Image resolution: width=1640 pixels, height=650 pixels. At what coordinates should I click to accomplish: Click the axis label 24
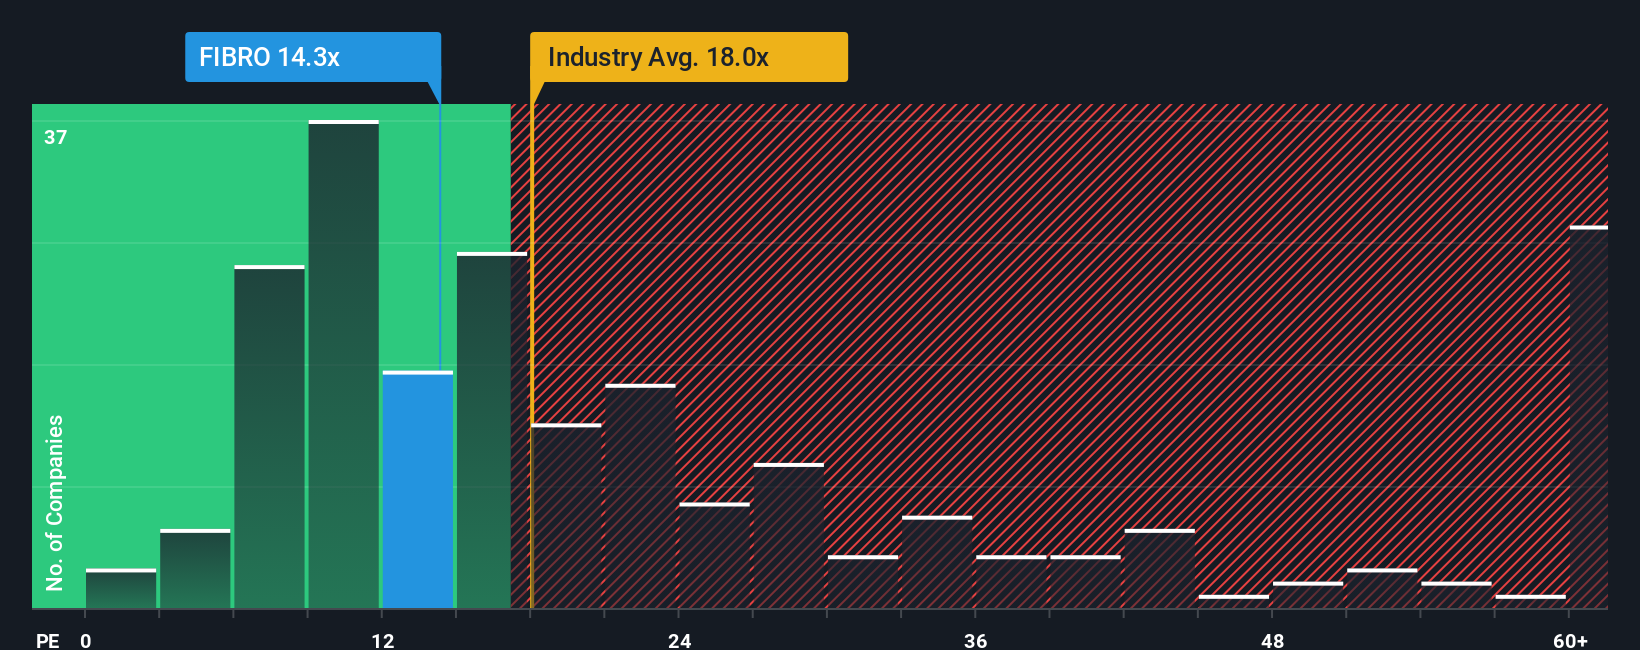tap(680, 640)
